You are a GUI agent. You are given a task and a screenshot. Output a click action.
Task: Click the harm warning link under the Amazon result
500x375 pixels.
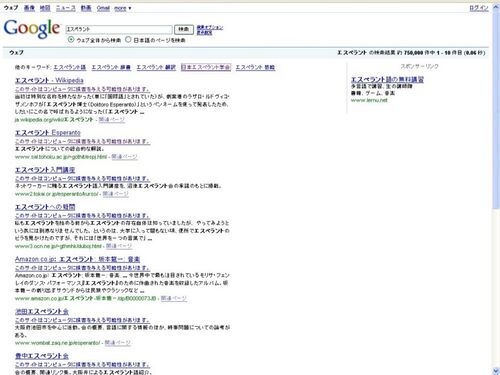point(82,268)
